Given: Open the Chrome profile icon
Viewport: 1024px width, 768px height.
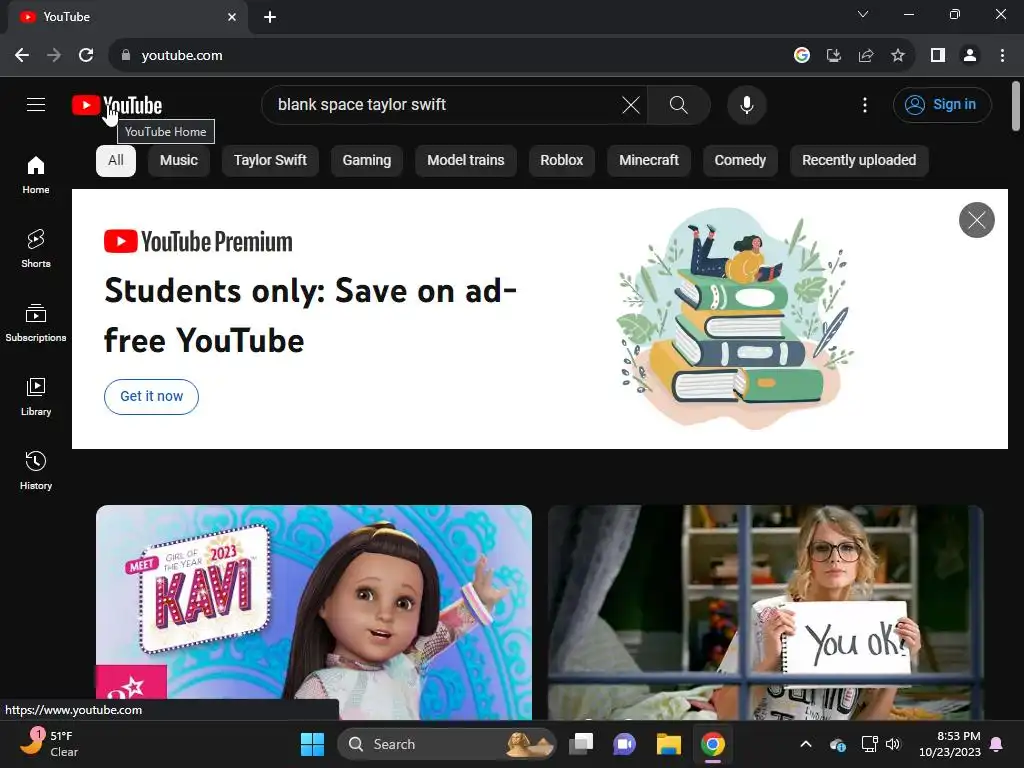Looking at the screenshot, I should coord(970,56).
